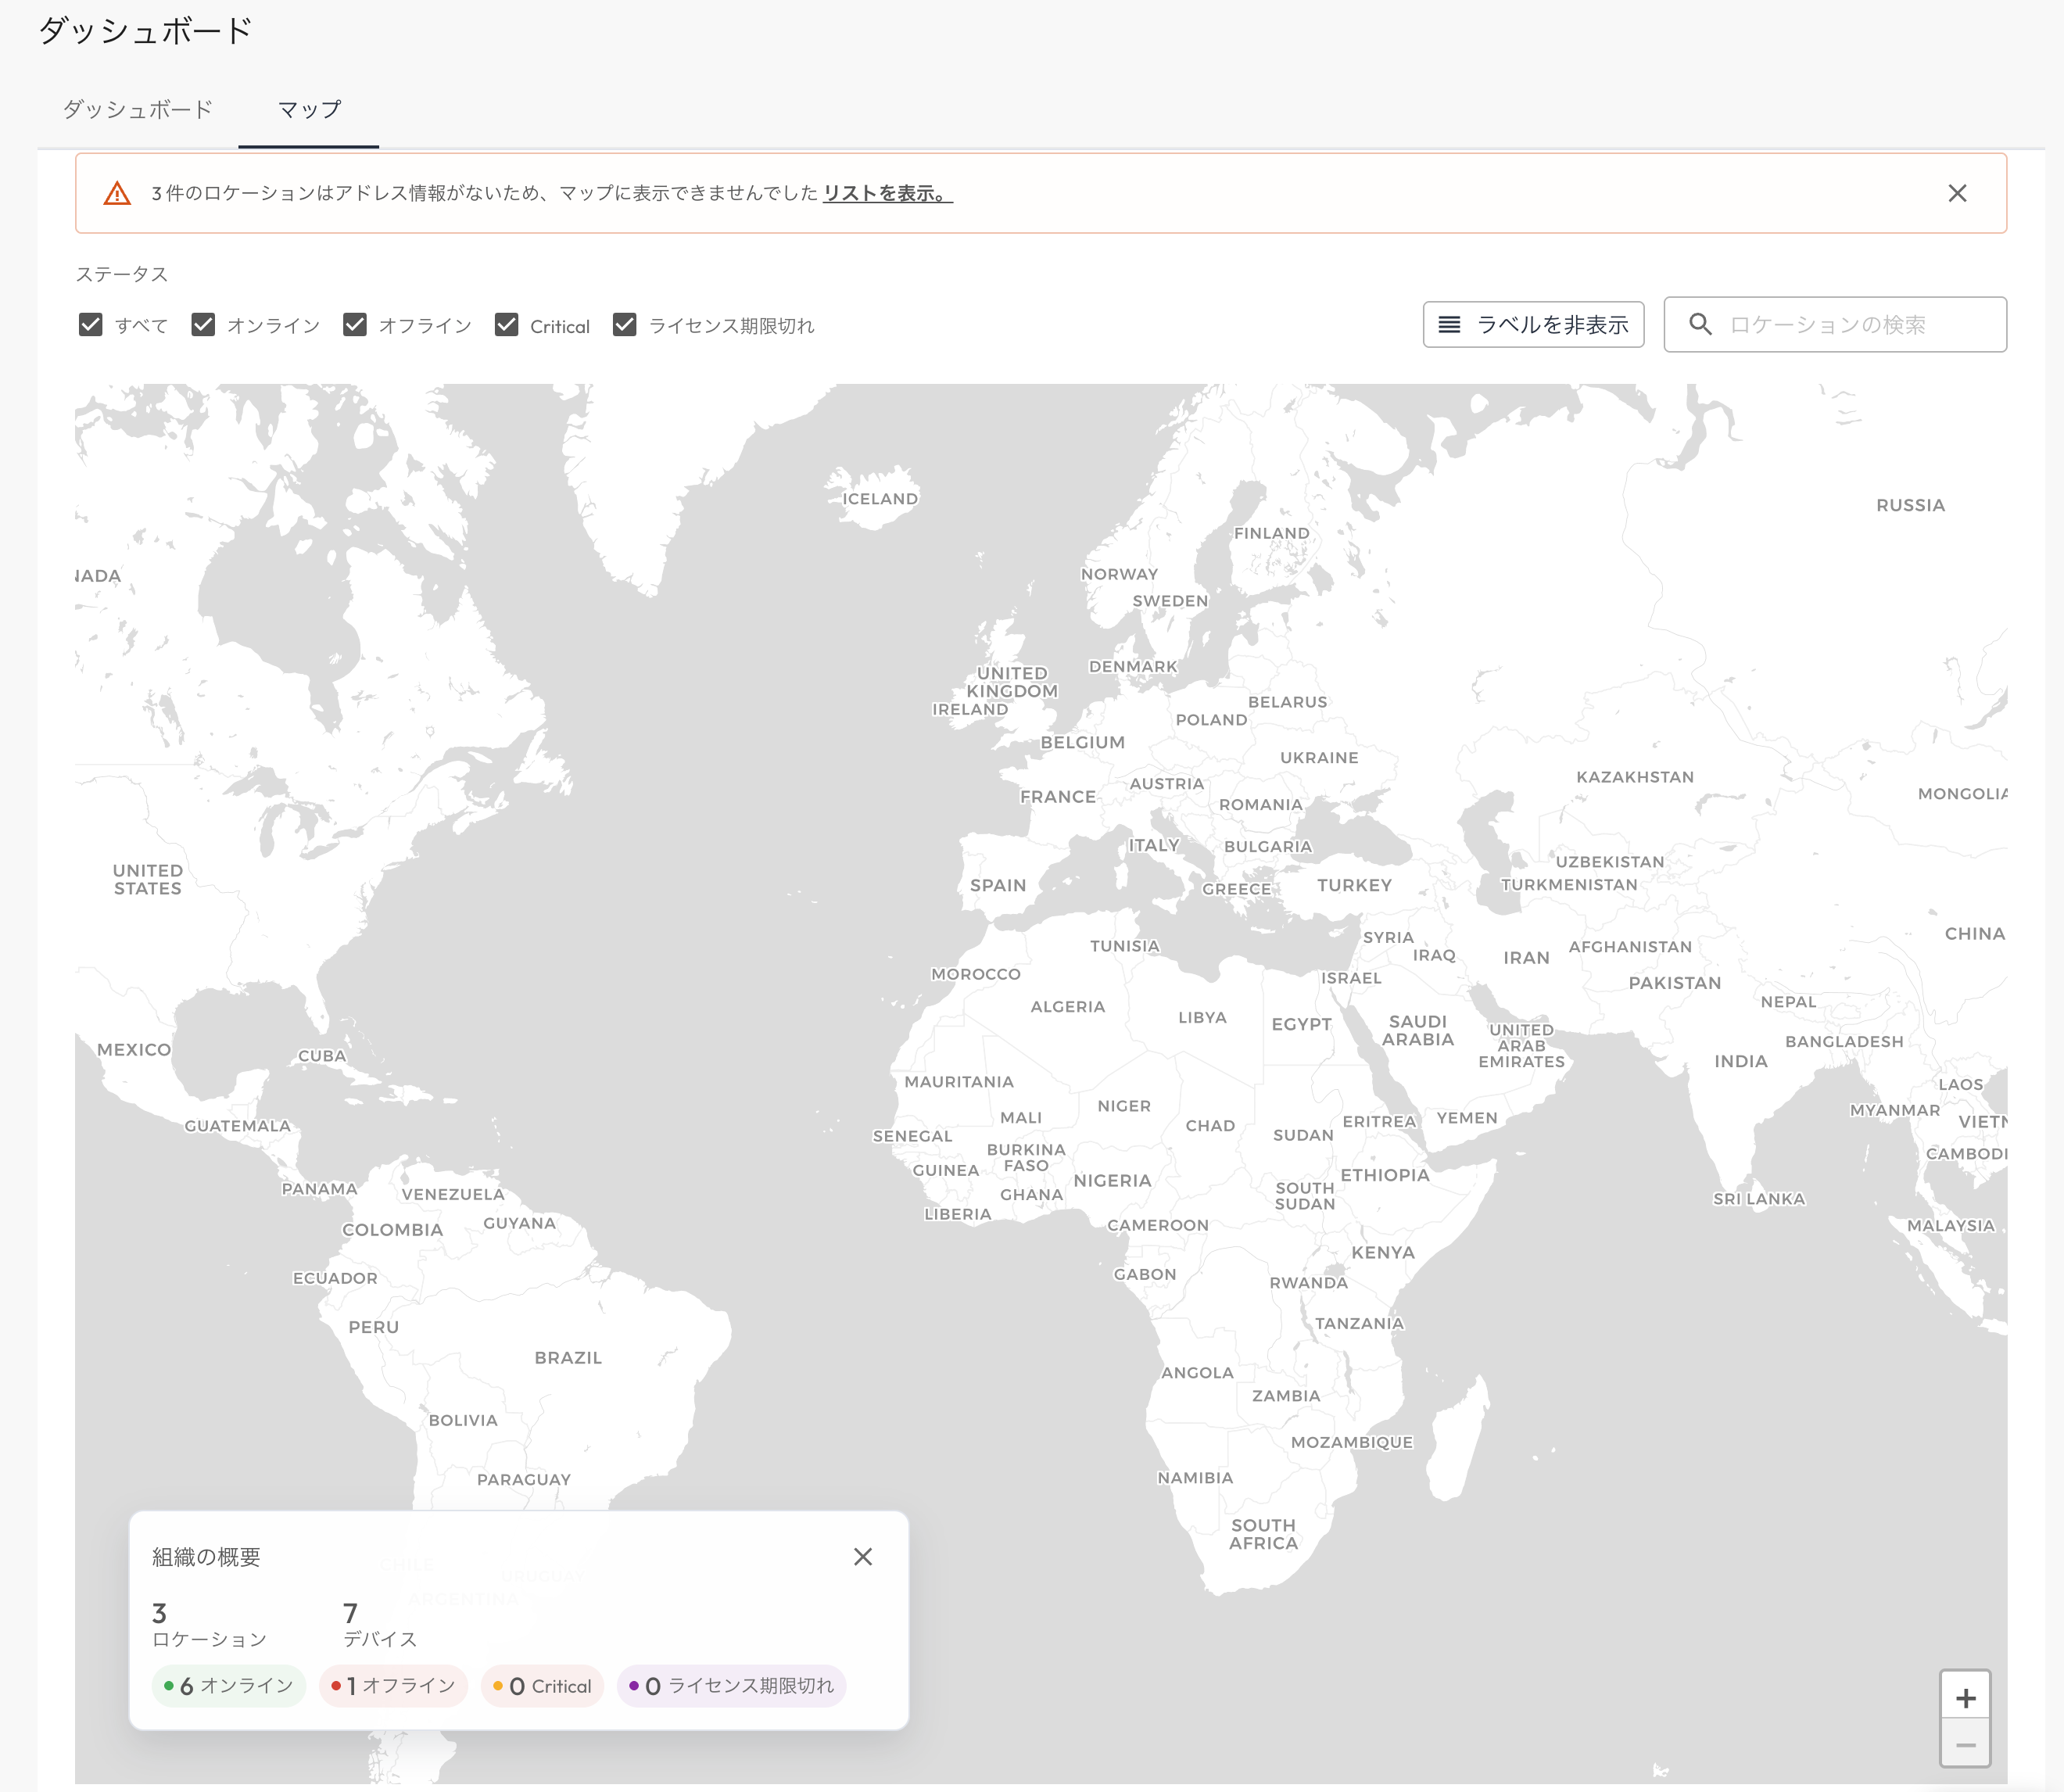This screenshot has height=1792, width=2064.
Task: Click the warning triangle icon in alert
Action: click(x=117, y=193)
